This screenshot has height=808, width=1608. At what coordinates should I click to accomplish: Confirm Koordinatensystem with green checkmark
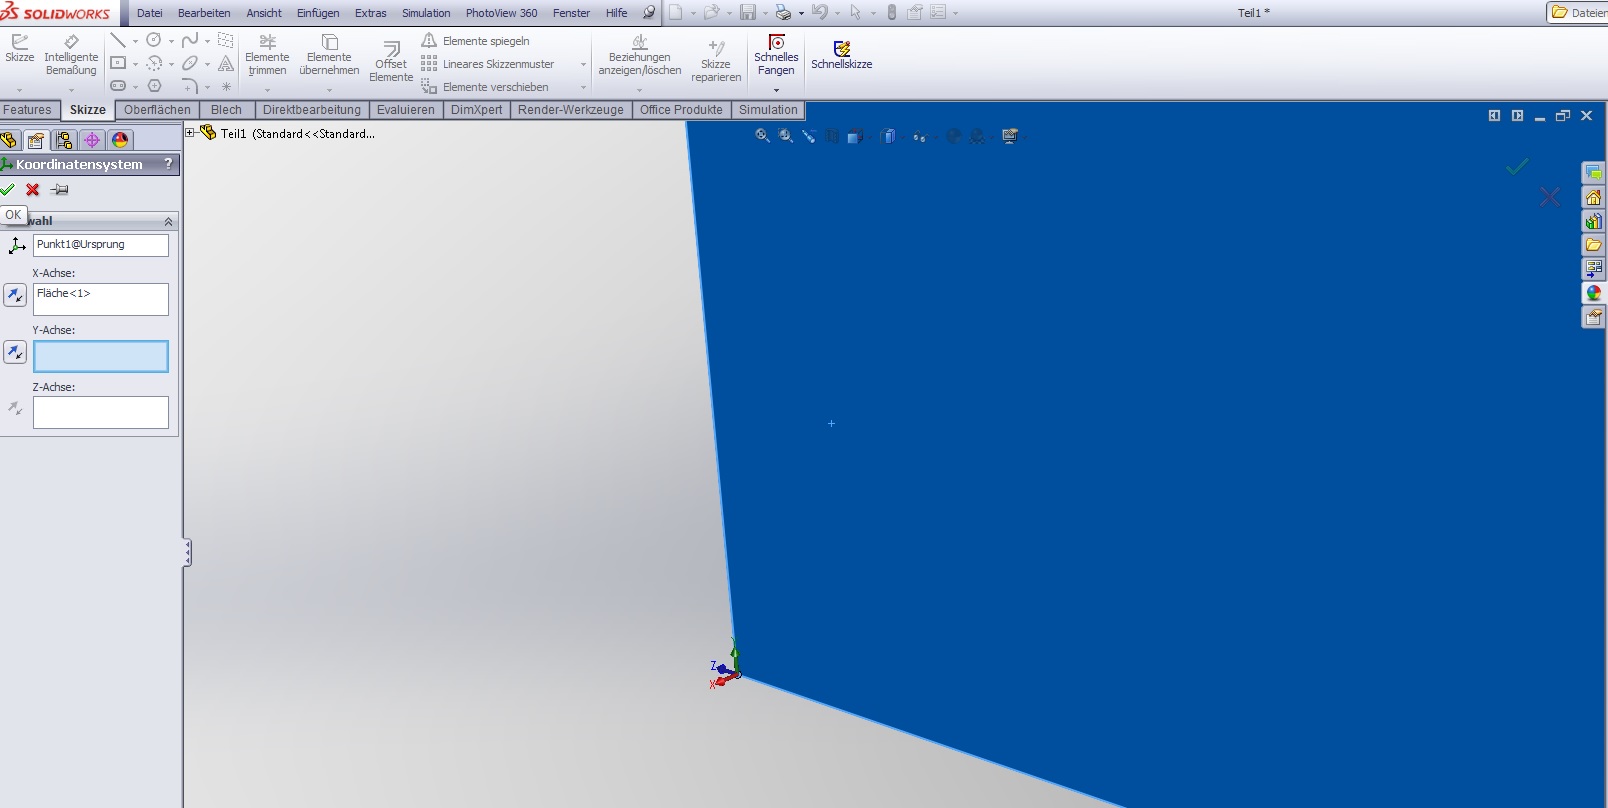[x=8, y=189]
